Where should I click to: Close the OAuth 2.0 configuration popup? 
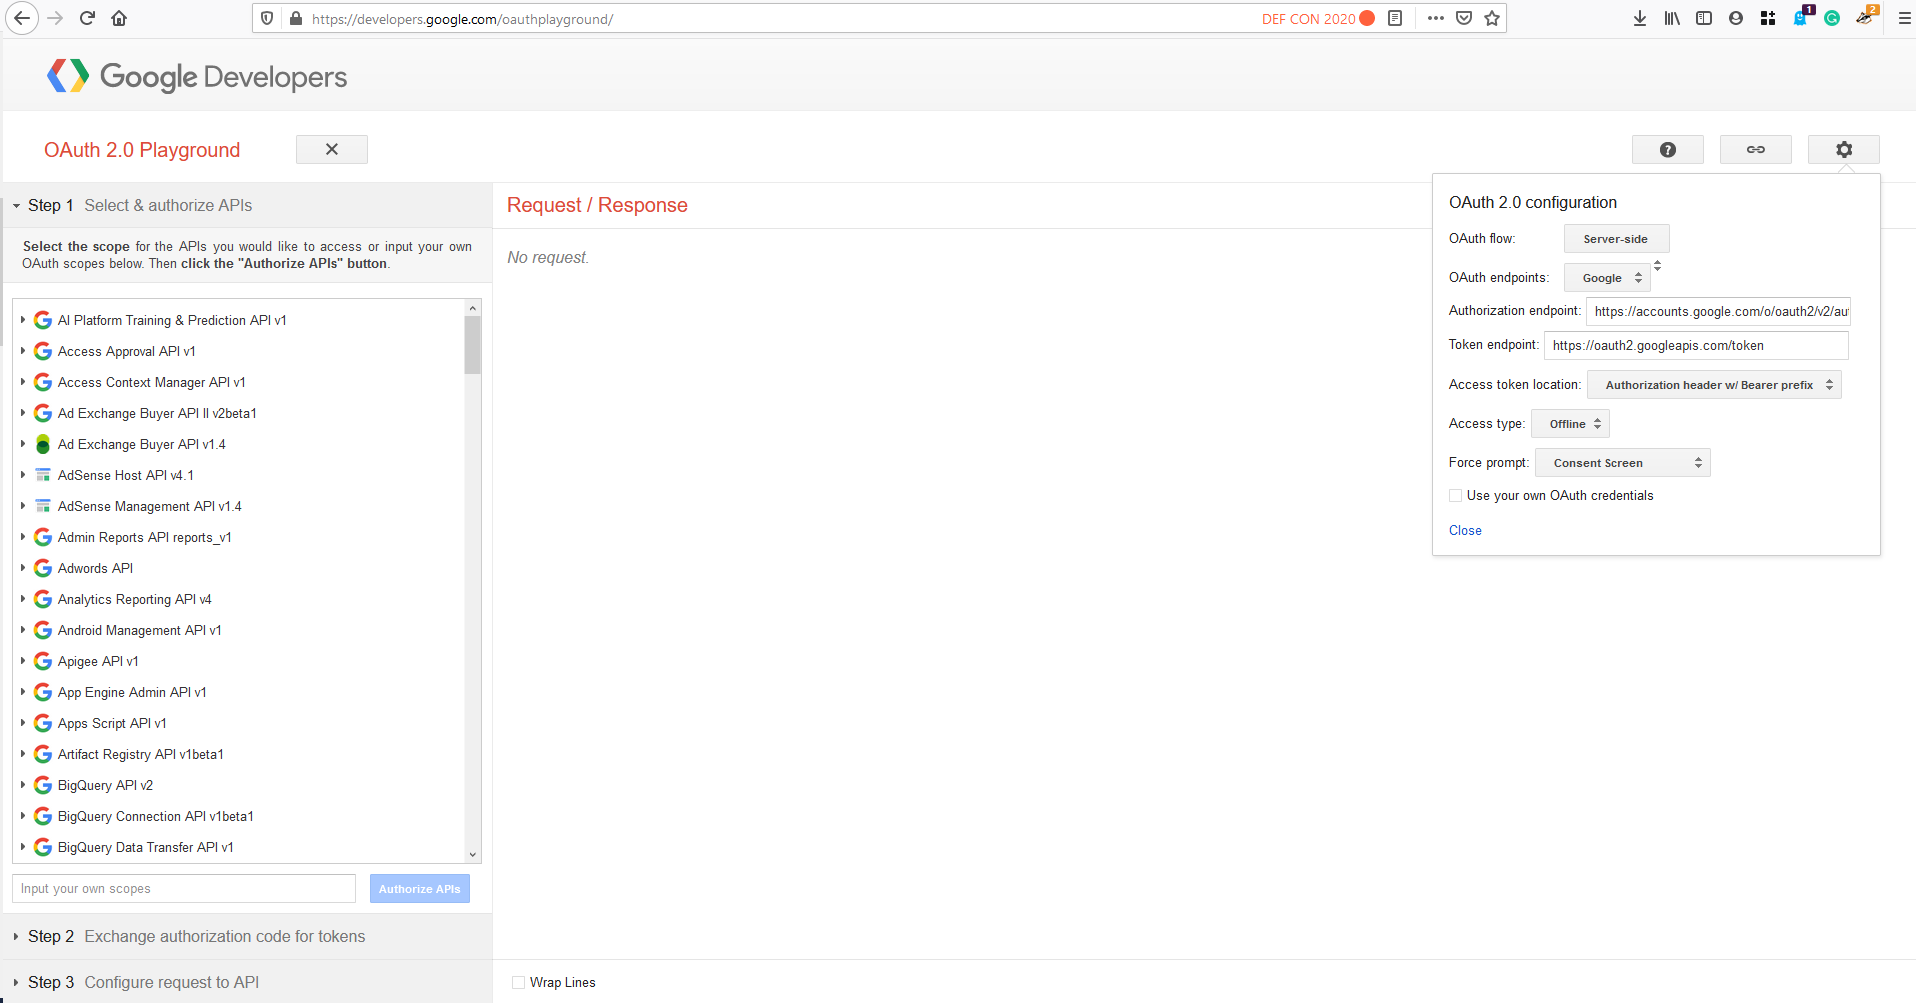[1465, 530]
